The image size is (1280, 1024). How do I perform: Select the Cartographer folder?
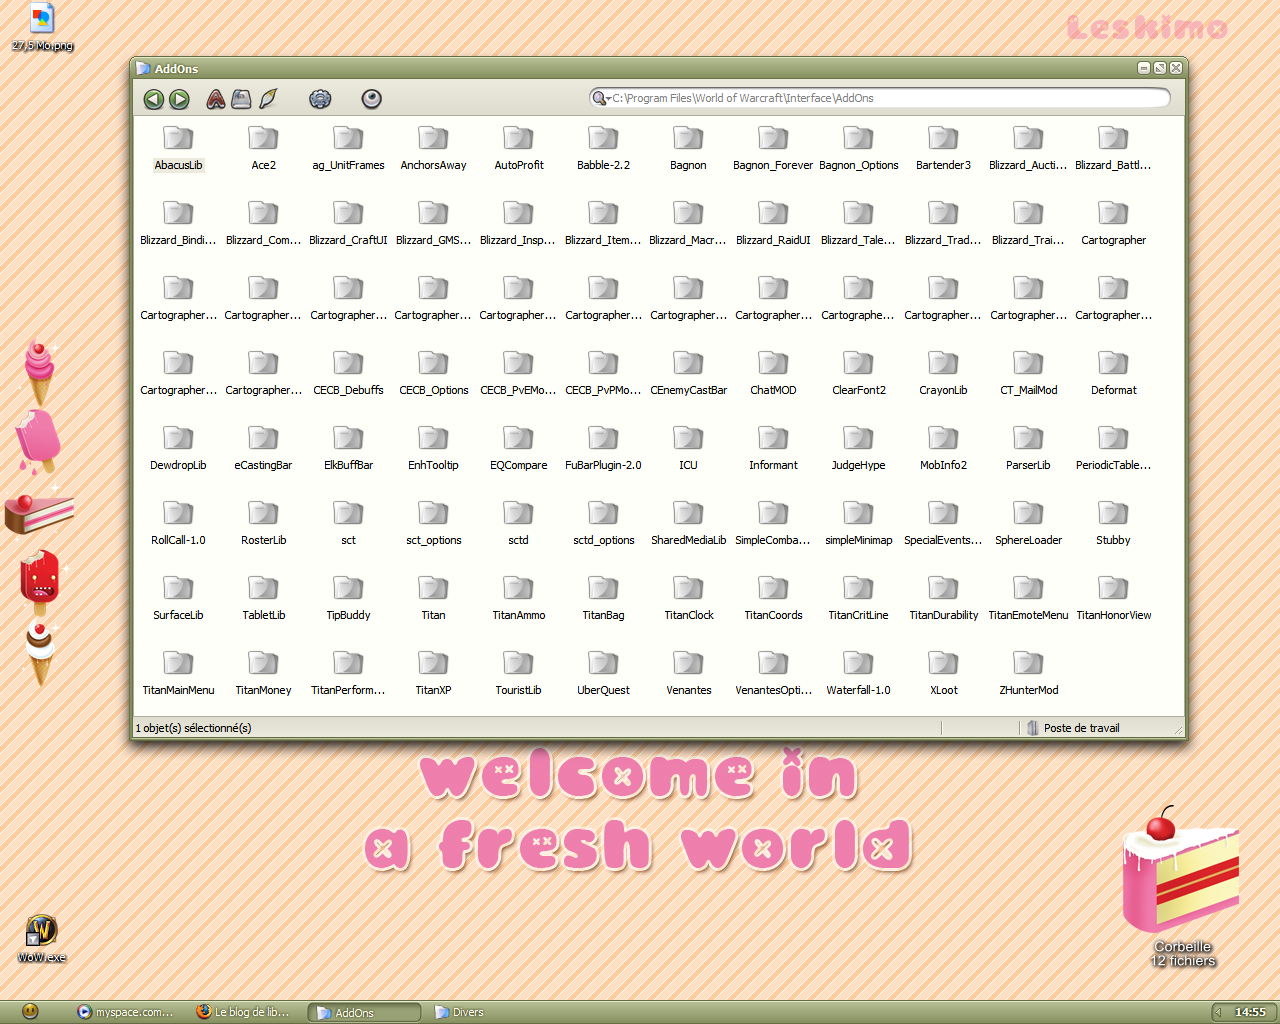[x=1113, y=224]
